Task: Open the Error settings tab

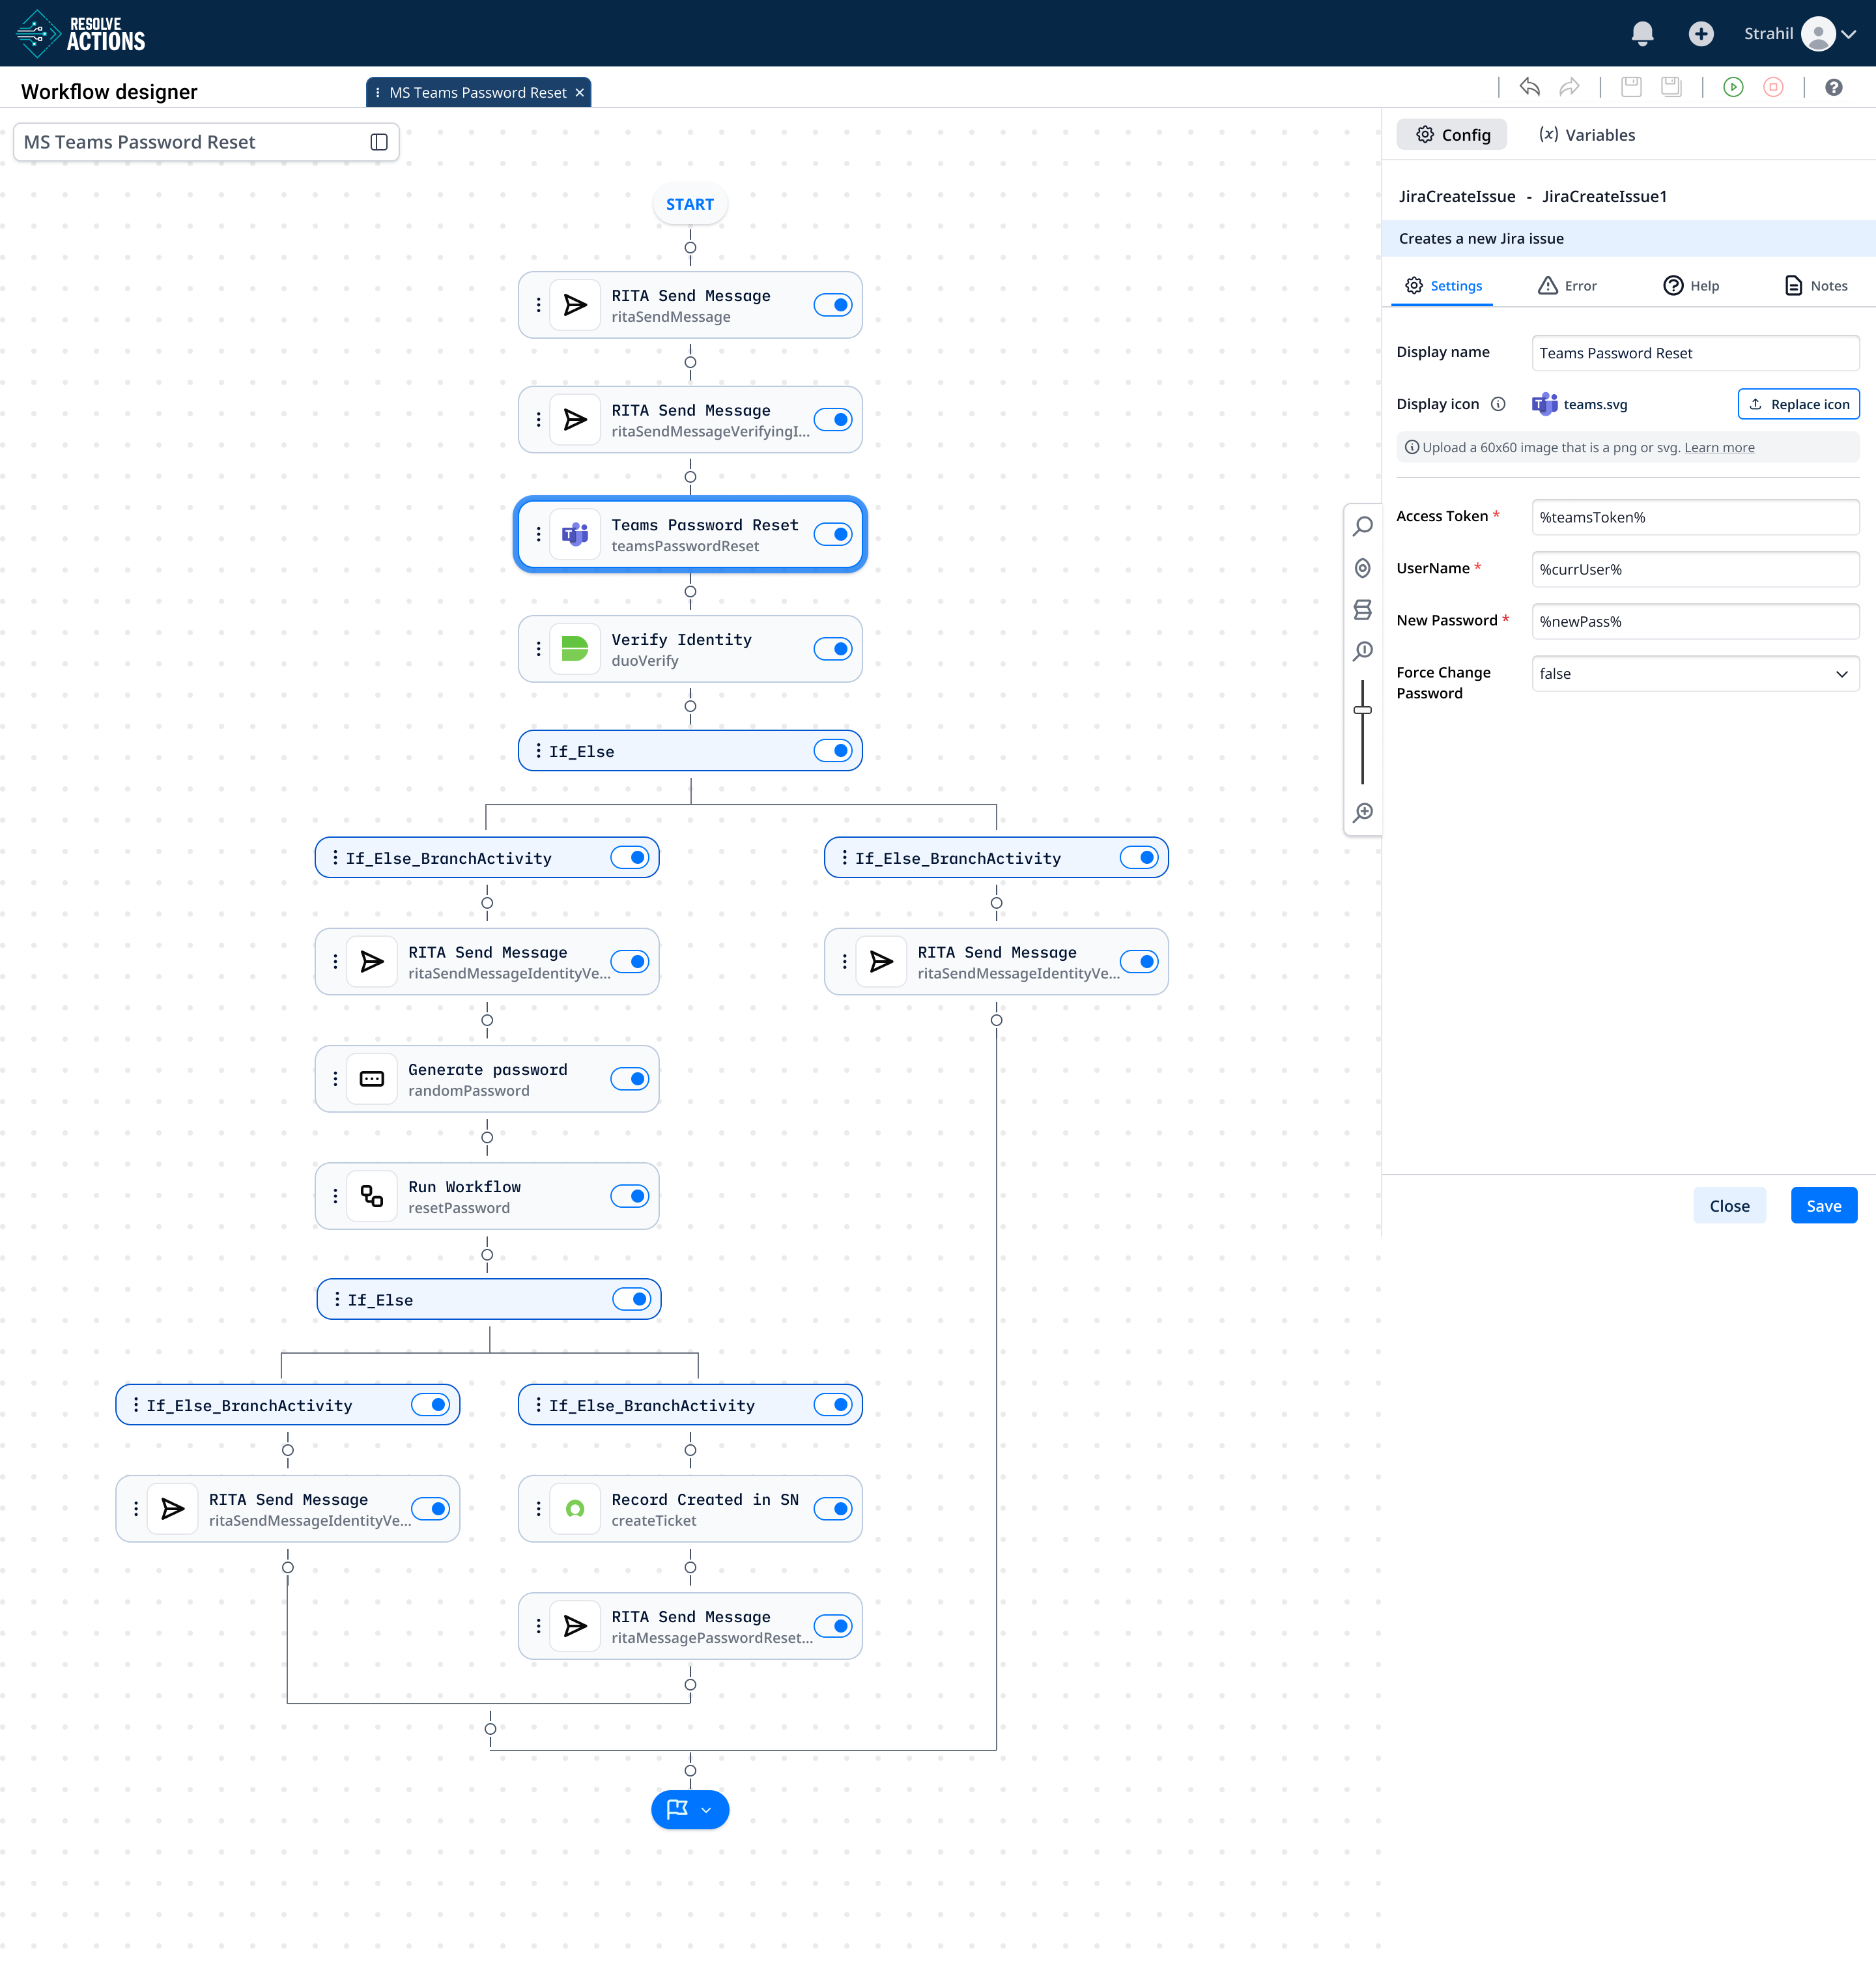Action: point(1567,286)
